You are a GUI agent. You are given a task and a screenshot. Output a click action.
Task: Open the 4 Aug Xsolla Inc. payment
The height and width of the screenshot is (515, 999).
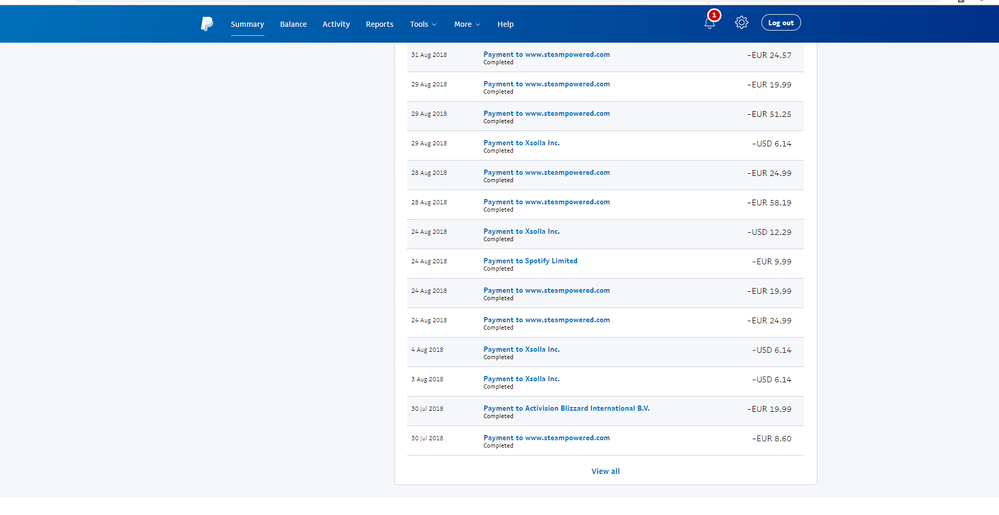point(521,349)
